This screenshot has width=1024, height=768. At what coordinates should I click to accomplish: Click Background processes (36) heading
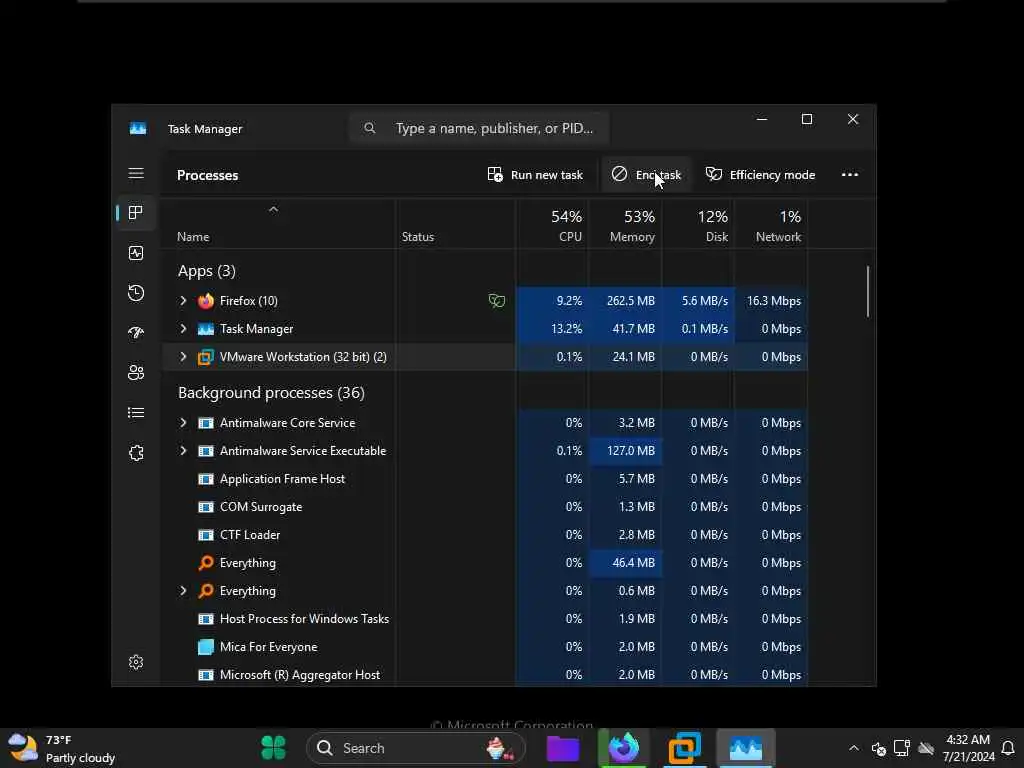pyautogui.click(x=271, y=393)
